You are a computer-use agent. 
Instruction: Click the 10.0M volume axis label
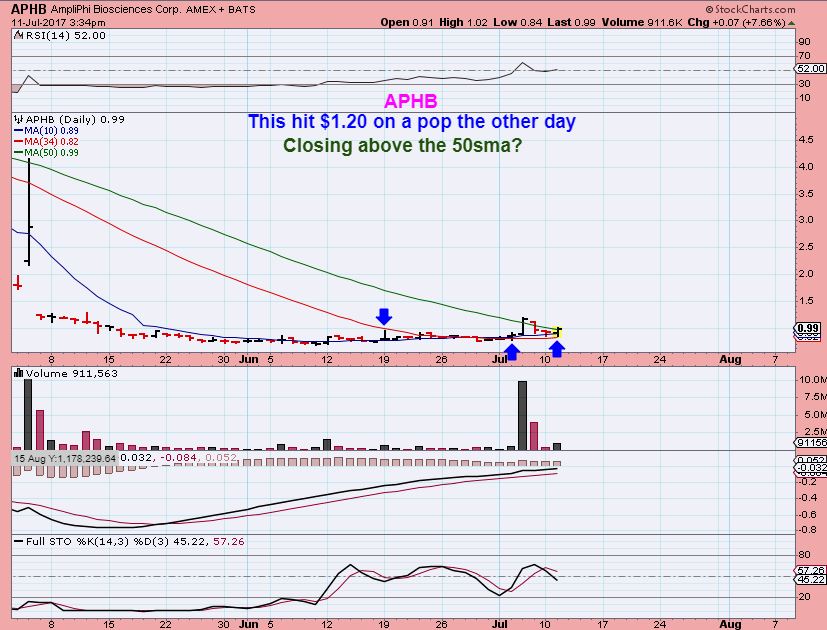point(812,379)
